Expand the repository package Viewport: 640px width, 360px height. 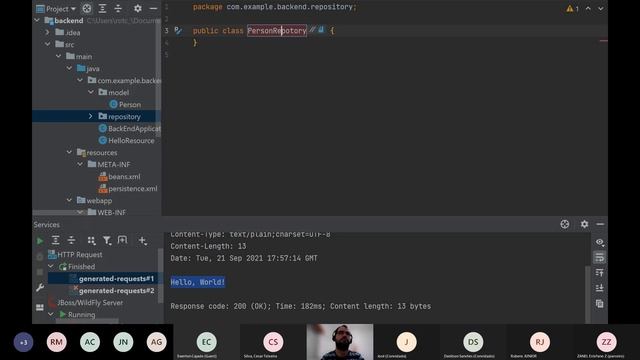tap(91, 116)
